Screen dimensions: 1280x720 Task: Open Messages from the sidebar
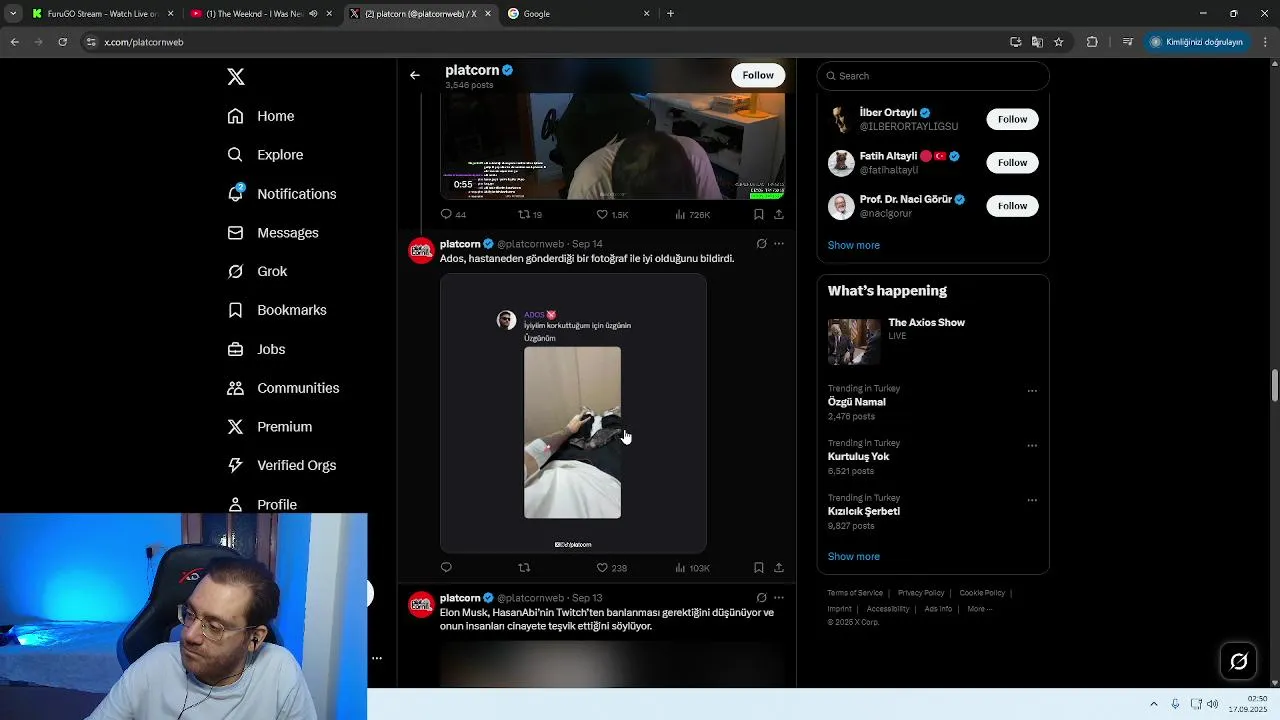point(273,233)
